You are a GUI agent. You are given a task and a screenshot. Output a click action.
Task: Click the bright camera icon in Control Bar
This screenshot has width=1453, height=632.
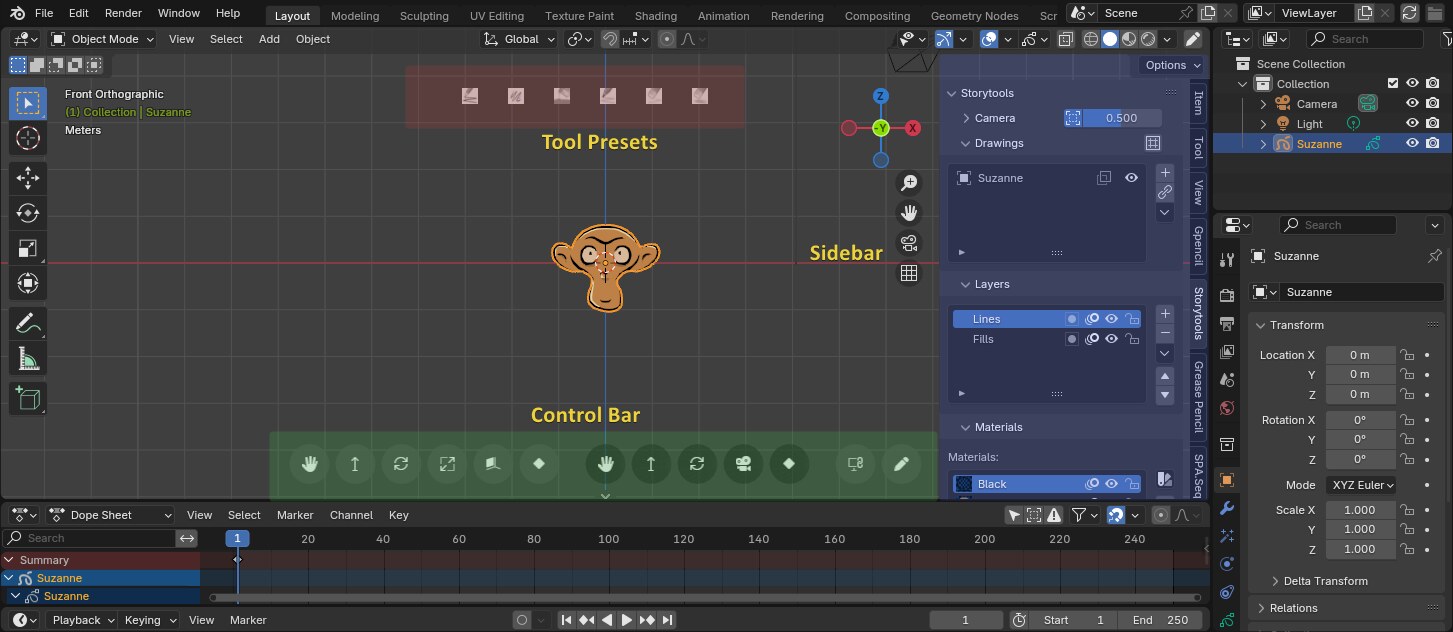pyautogui.click(x=743, y=464)
